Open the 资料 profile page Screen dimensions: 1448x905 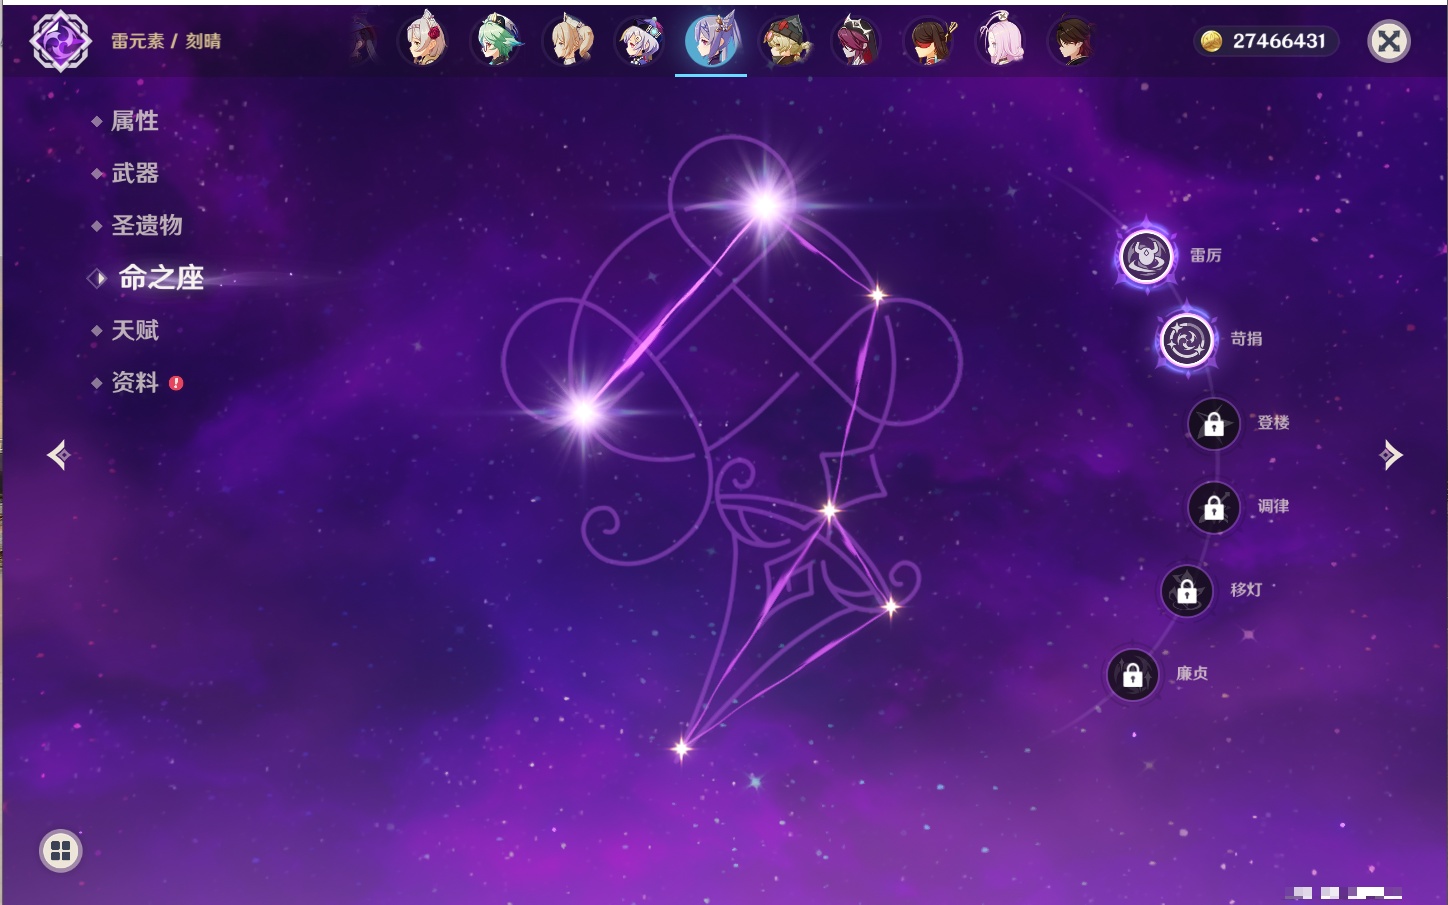(x=135, y=382)
